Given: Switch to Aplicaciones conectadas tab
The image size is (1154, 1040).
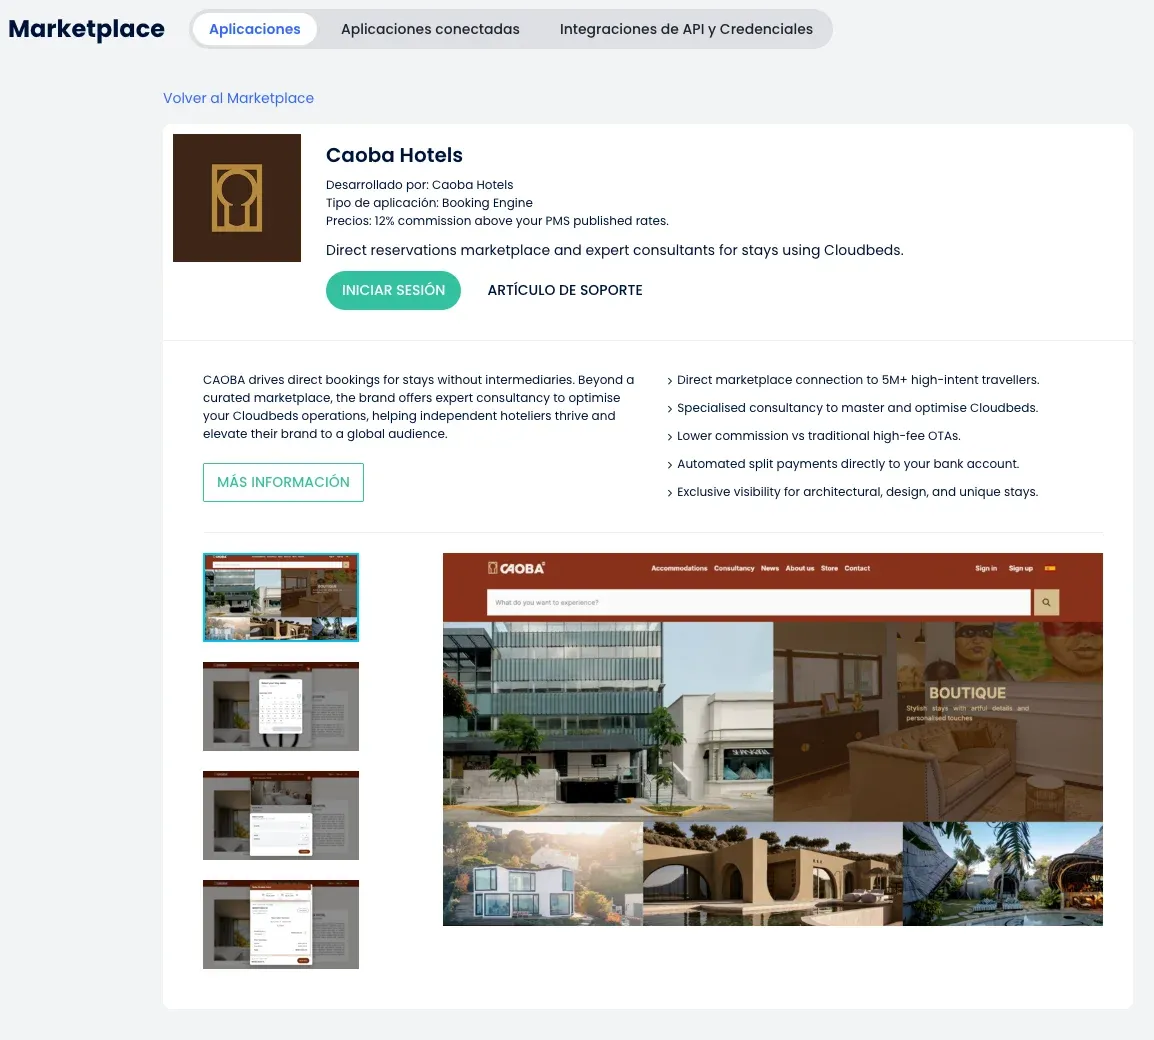Looking at the screenshot, I should click(x=430, y=29).
